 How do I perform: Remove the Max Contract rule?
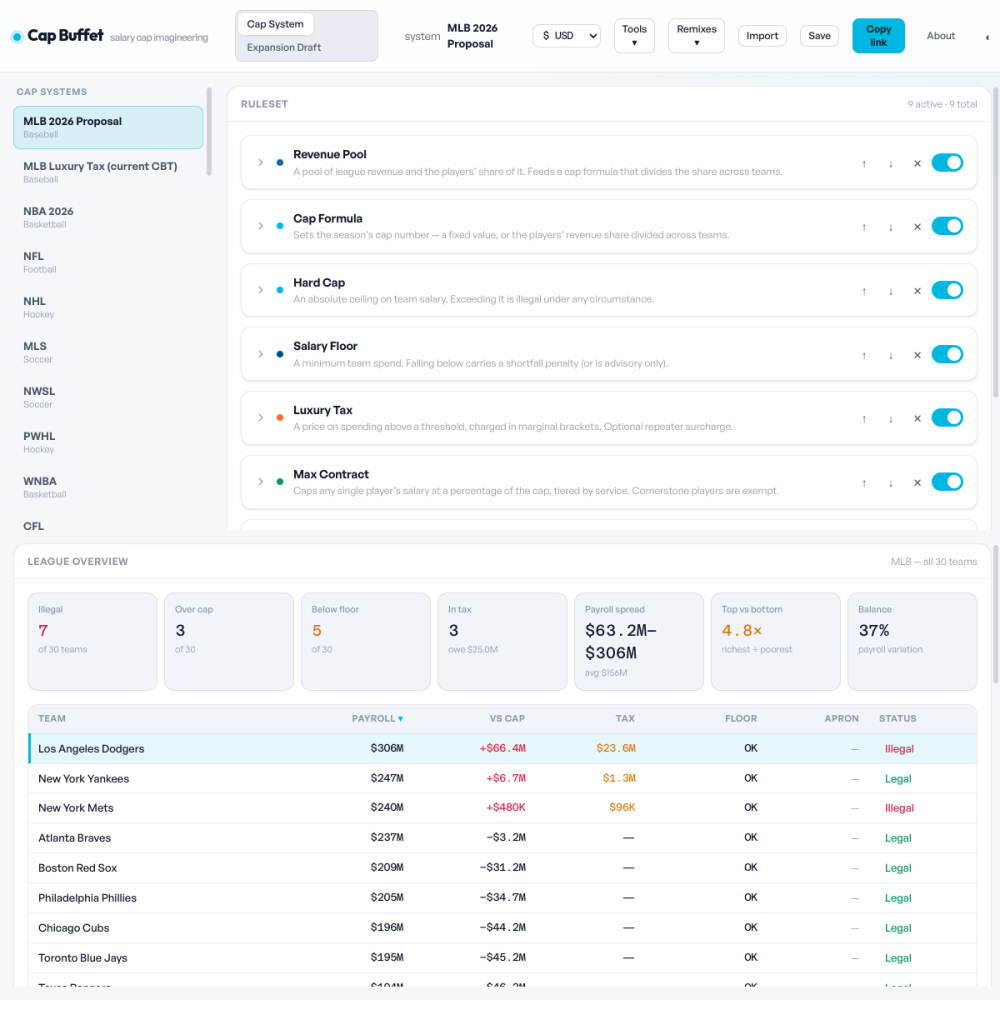[917, 483]
